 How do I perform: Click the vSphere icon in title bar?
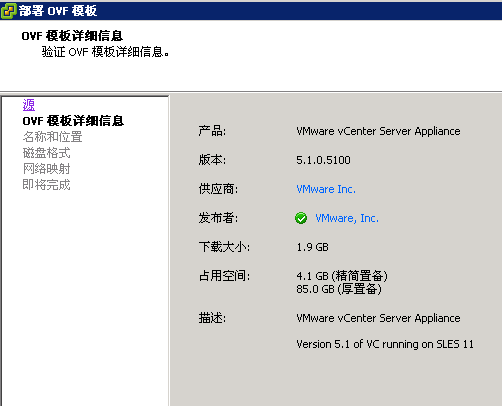8,11
